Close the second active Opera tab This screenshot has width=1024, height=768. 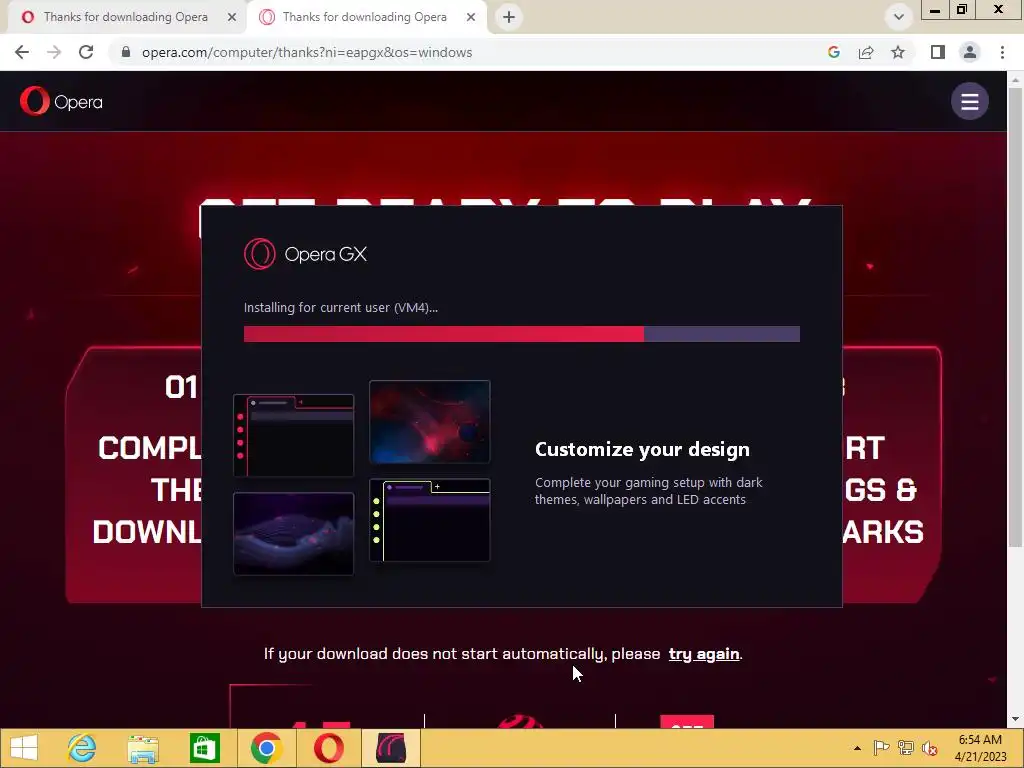click(x=471, y=17)
